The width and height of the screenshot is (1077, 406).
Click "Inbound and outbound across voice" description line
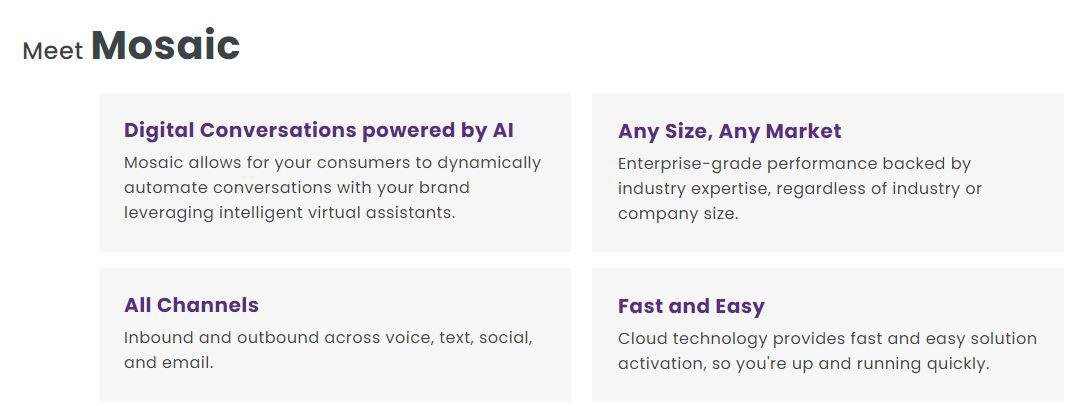pyautogui.click(x=328, y=337)
